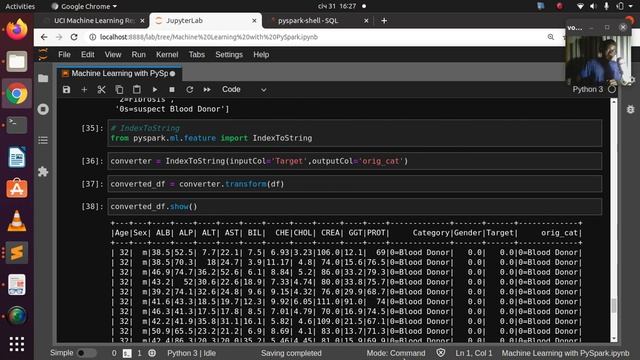Image resolution: width=640 pixels, height=360 pixels.
Task: Cut the selected cell with scissors icon
Action: click(101, 89)
